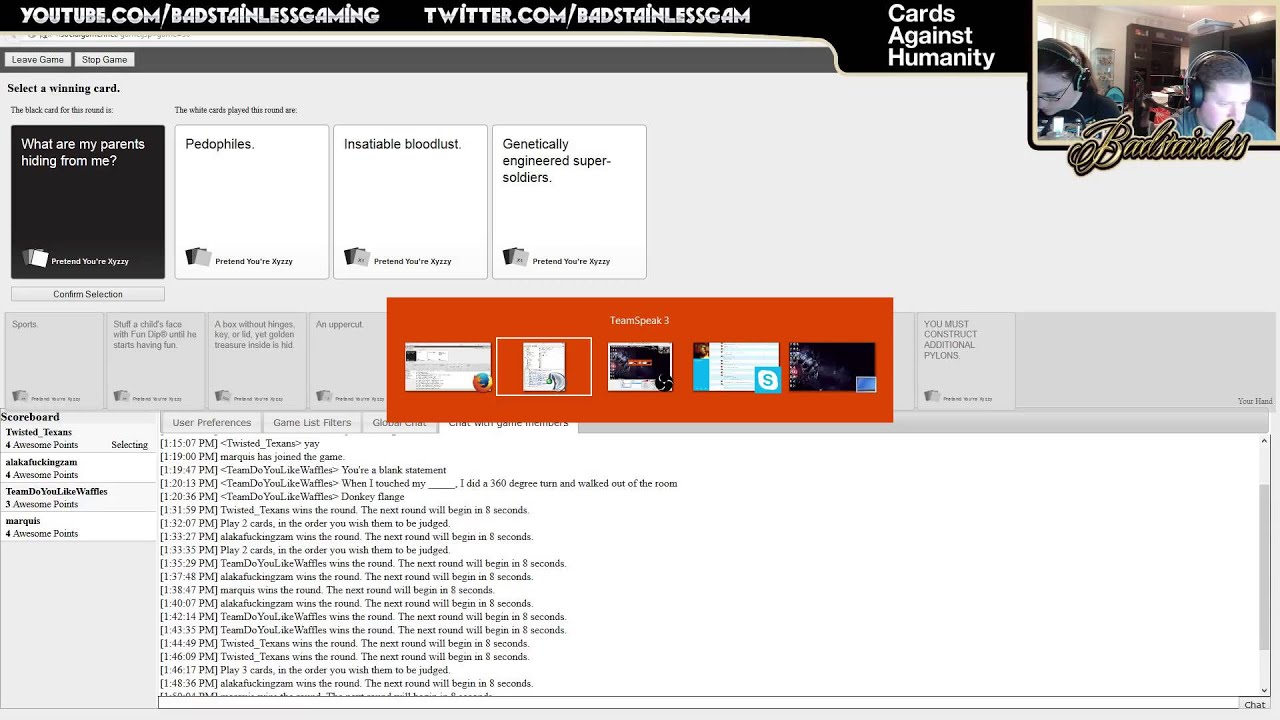Select the TeamSpeak 3 window thumbnail
The height and width of the screenshot is (720, 1280).
click(x=544, y=367)
